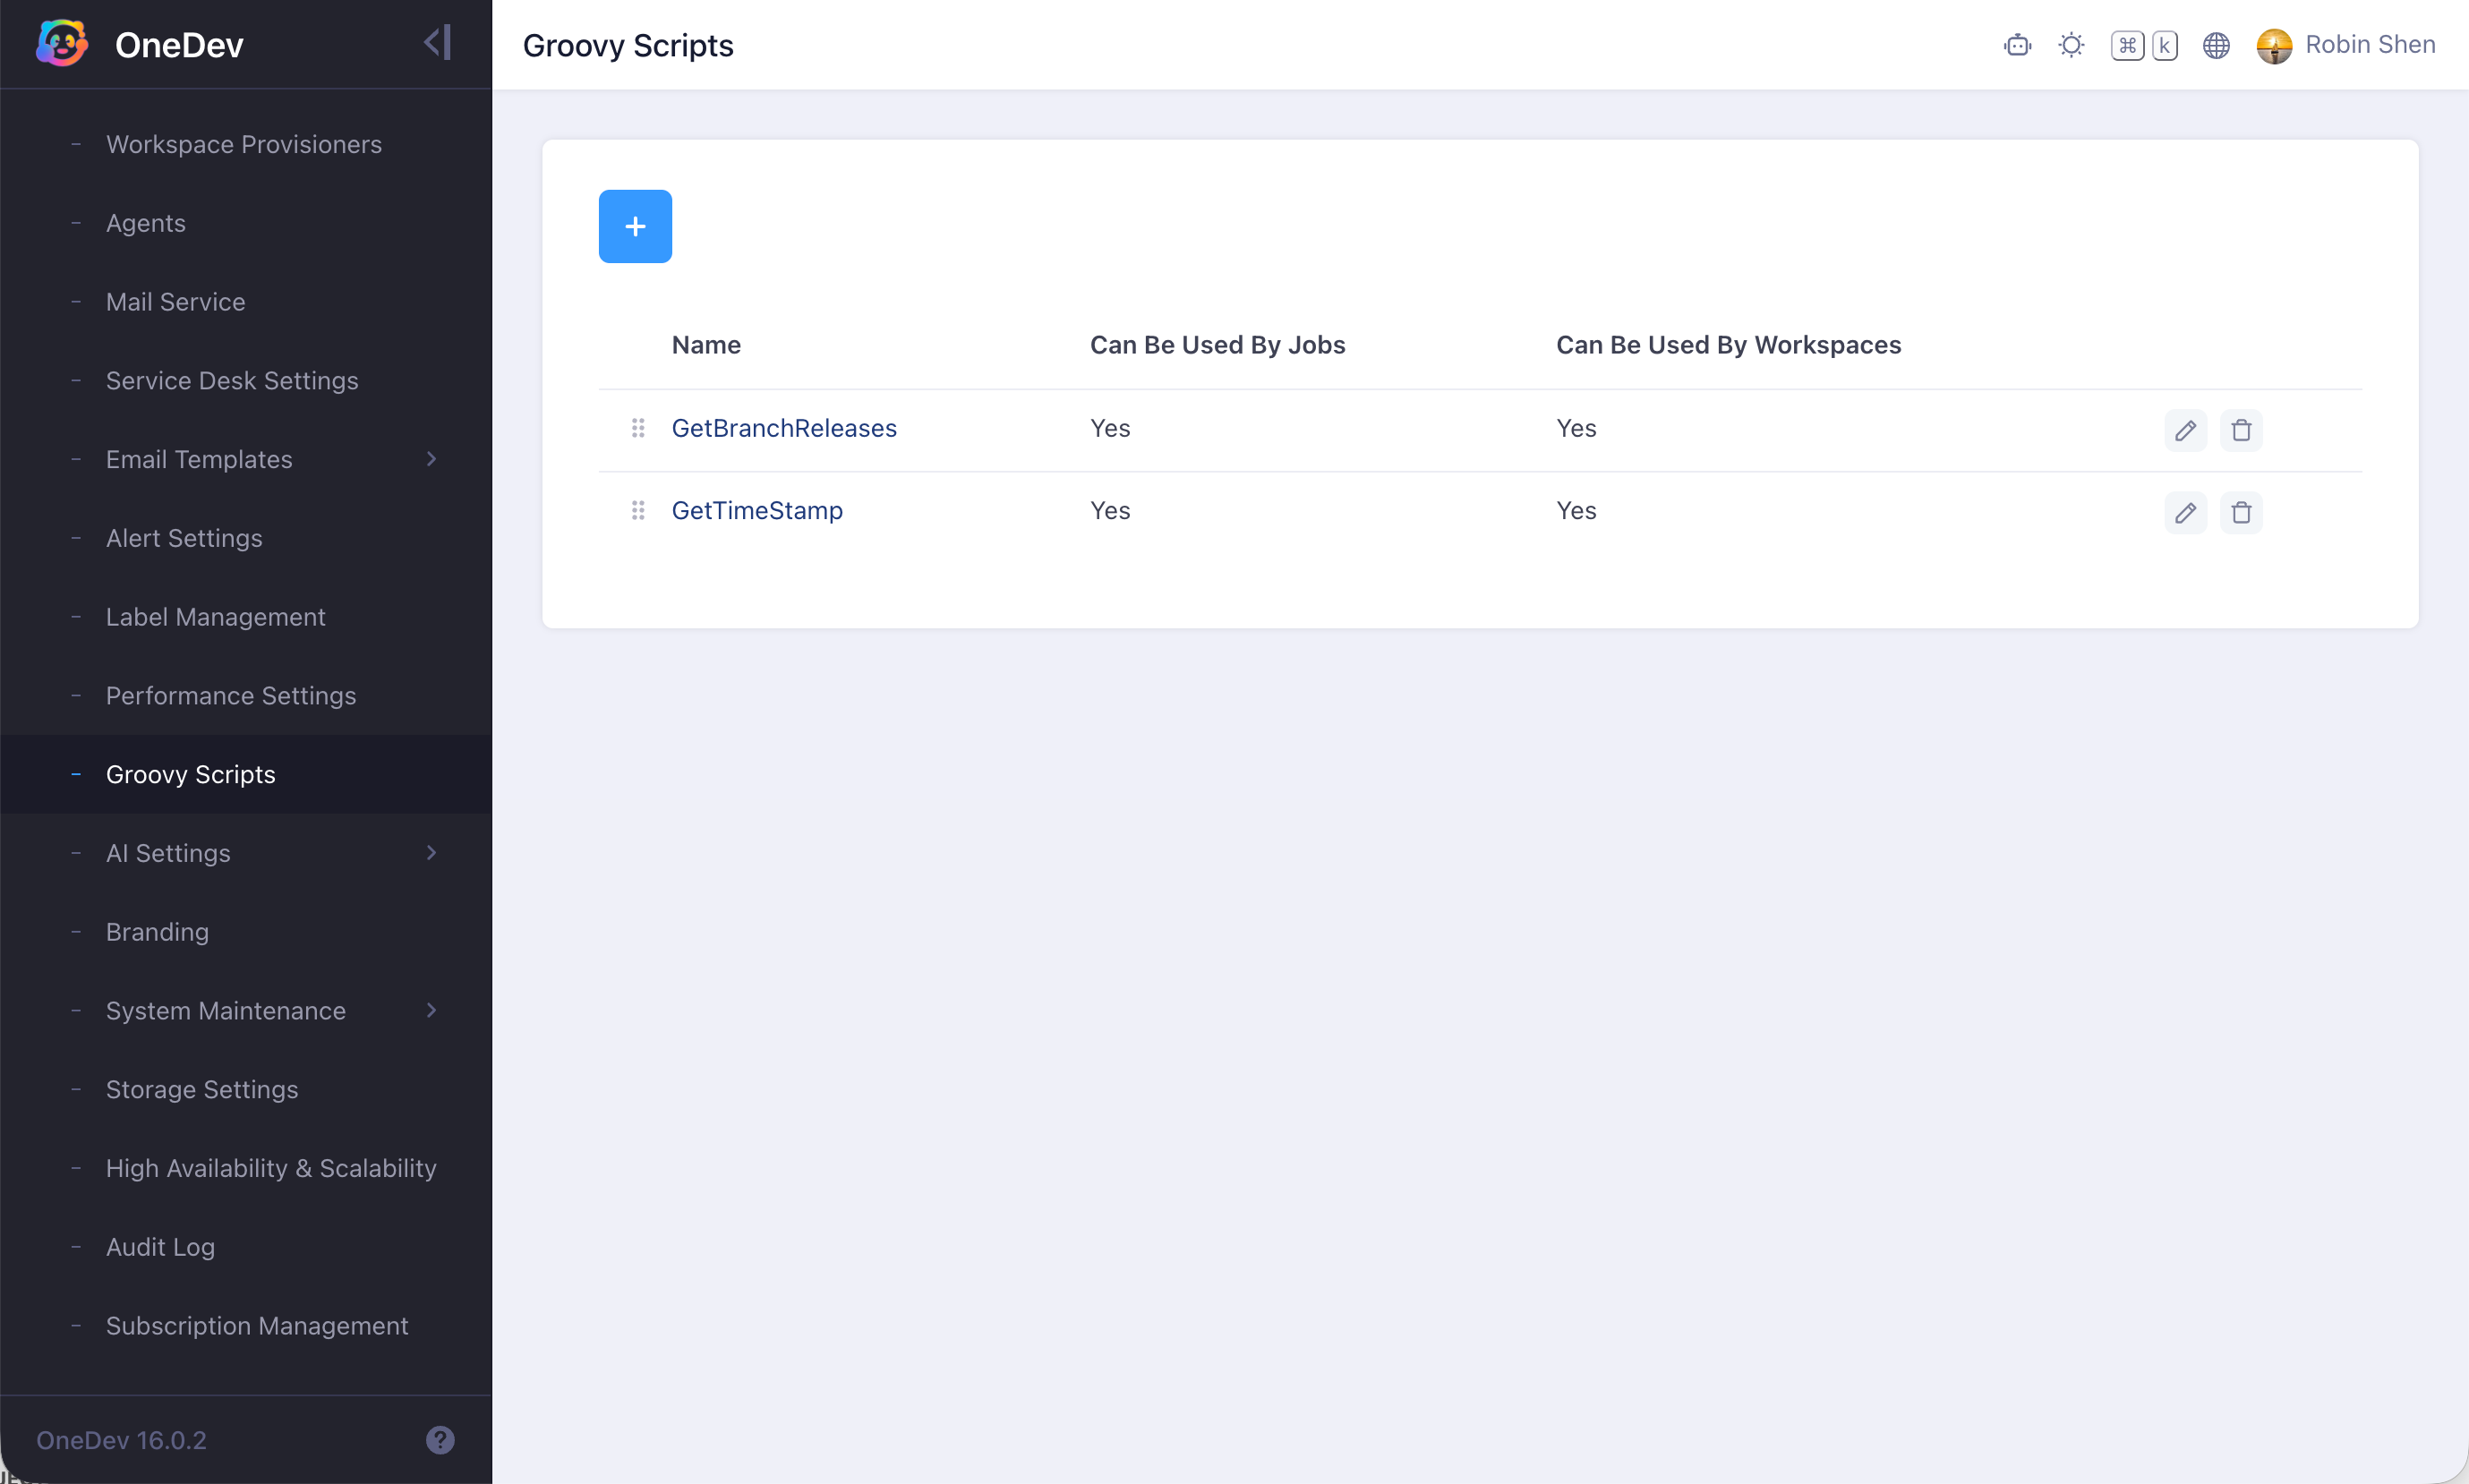Viewport: 2469px width, 1484px height.
Task: Click Can Be Used By Workspaces header
Action: point(1728,345)
